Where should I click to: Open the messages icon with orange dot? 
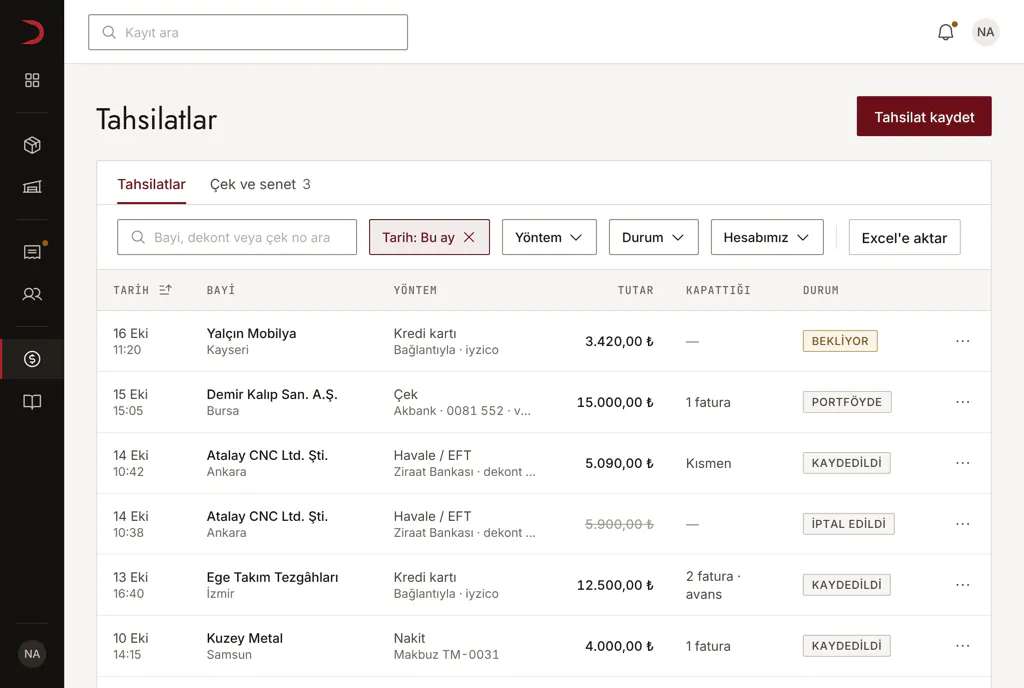pos(32,252)
